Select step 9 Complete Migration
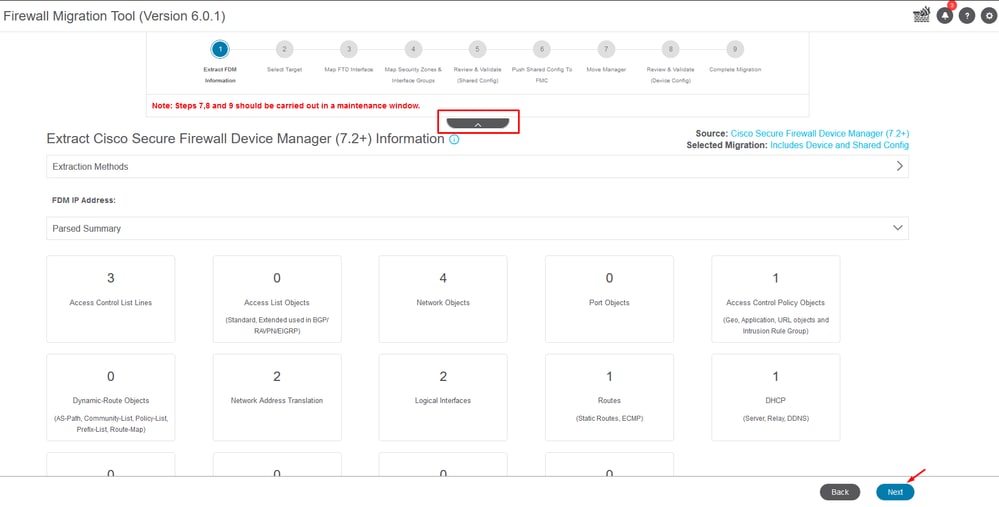999x507 pixels. tap(735, 49)
